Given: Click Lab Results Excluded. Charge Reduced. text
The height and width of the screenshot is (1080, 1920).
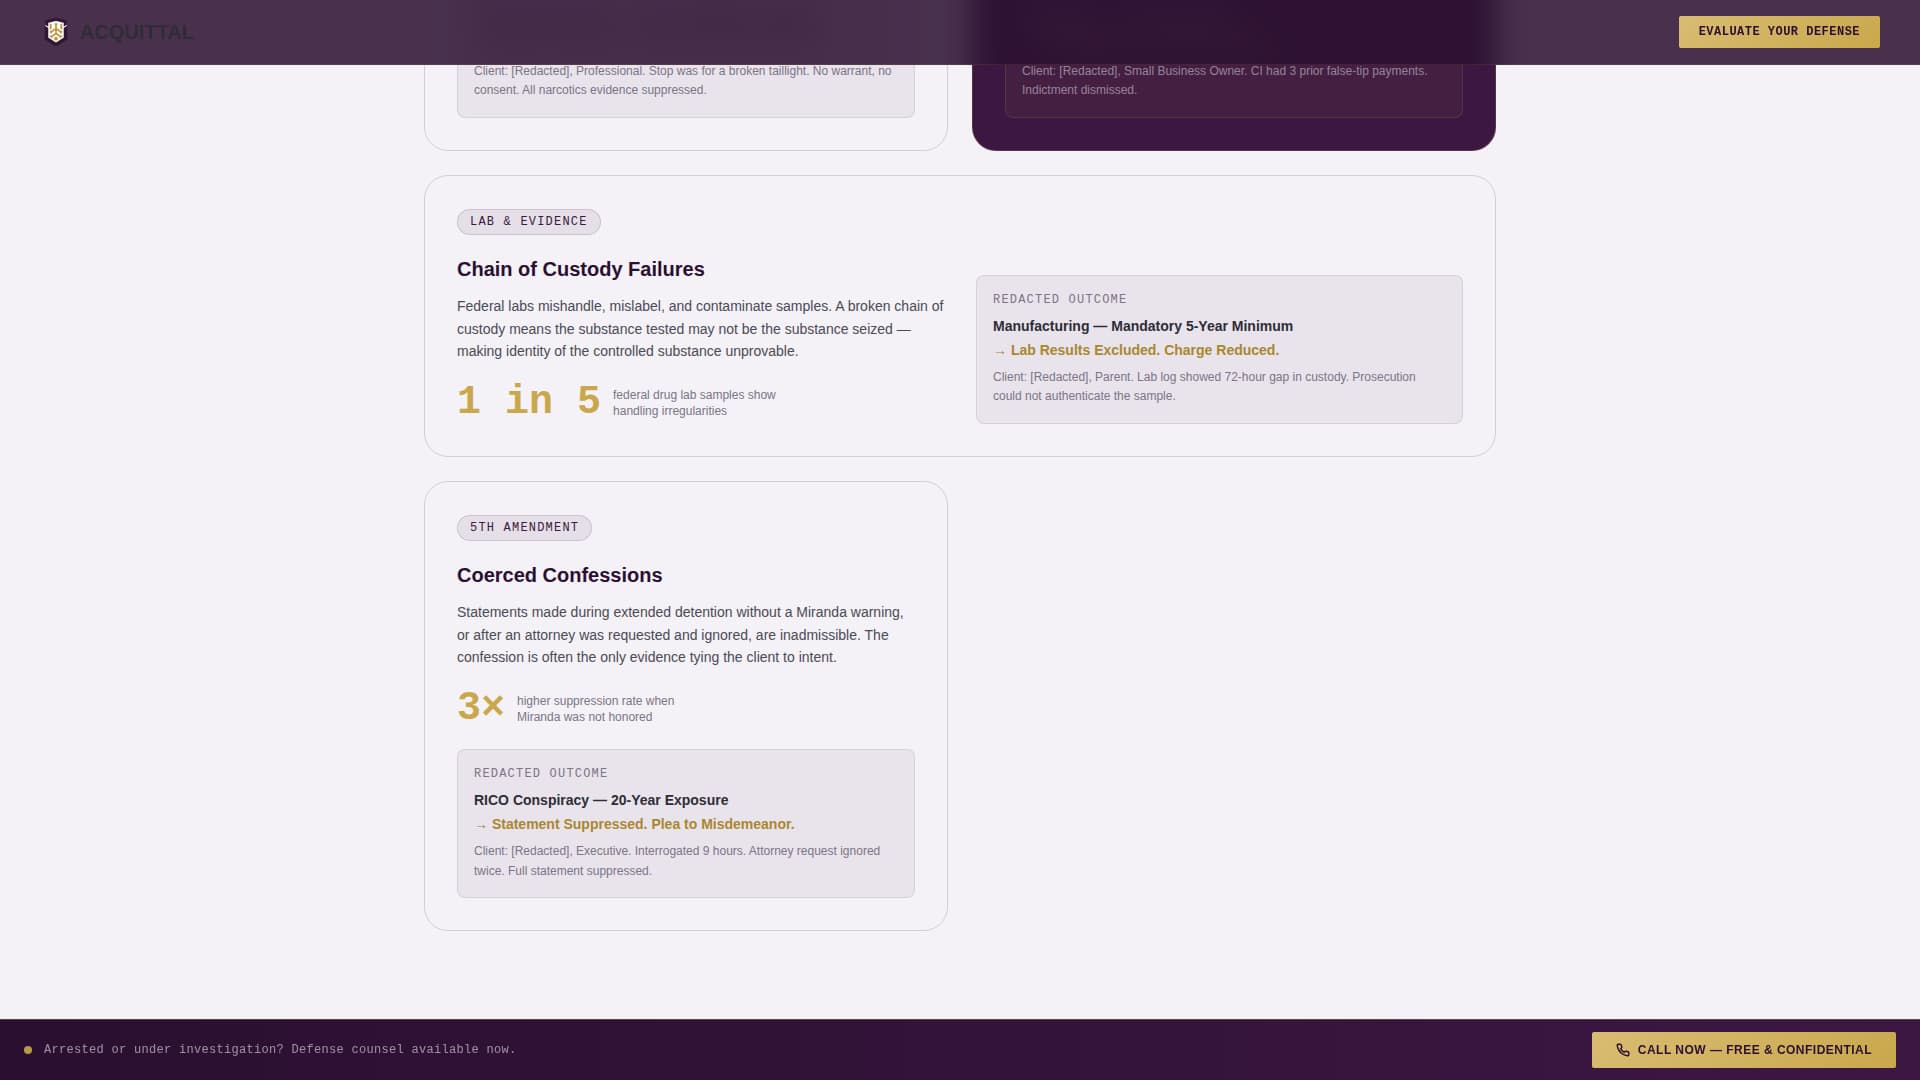Looking at the screenshot, I should click(1144, 350).
